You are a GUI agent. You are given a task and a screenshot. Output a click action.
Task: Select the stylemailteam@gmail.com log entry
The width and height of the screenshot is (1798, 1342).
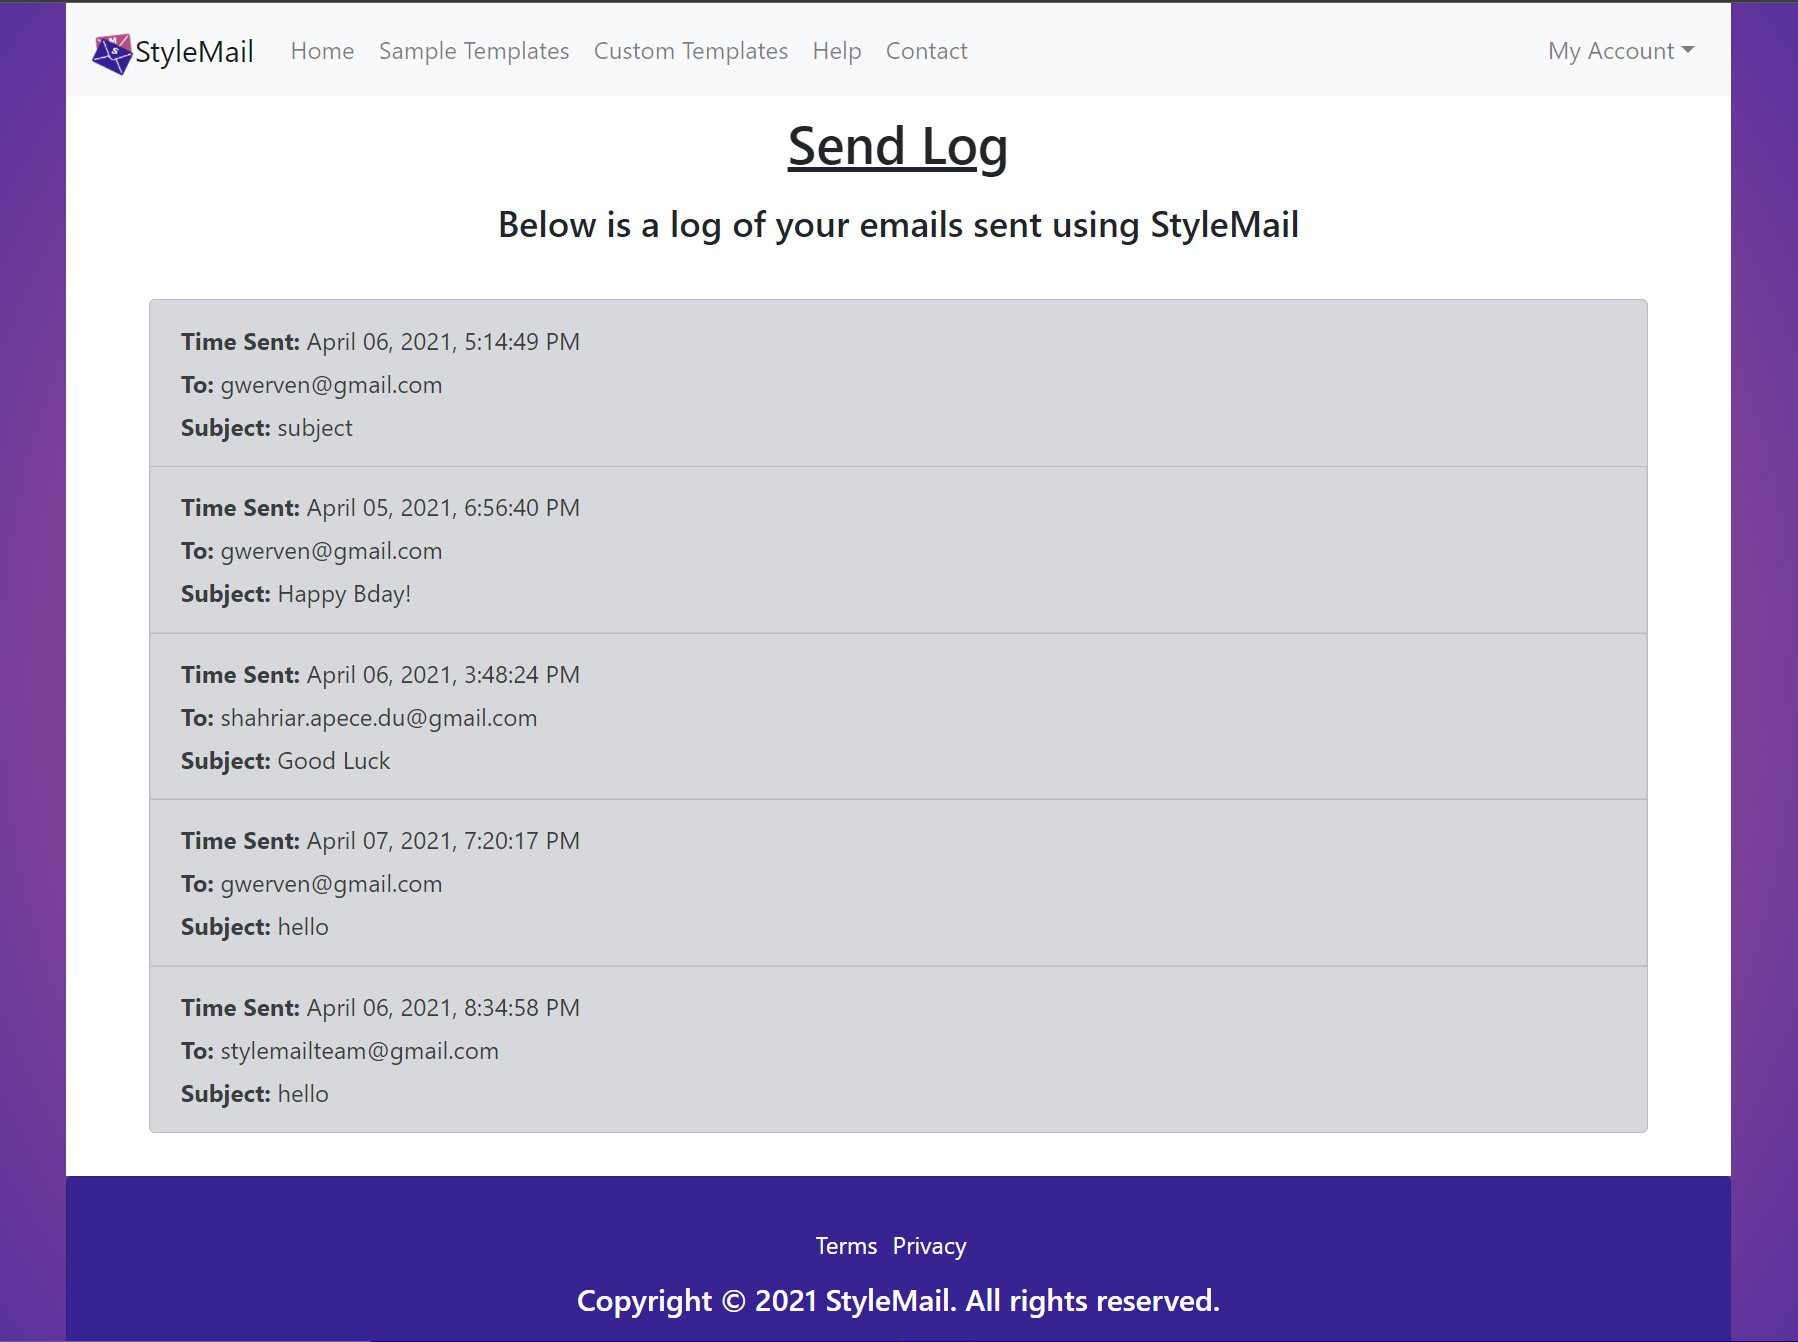click(898, 1049)
